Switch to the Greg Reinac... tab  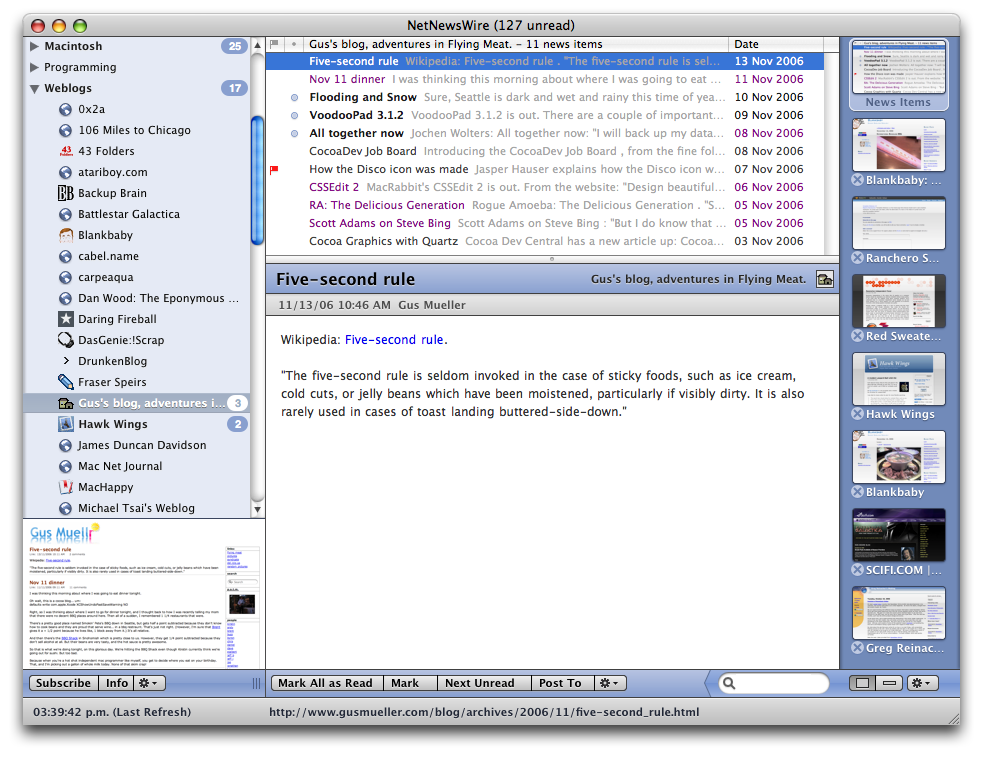coord(898,613)
